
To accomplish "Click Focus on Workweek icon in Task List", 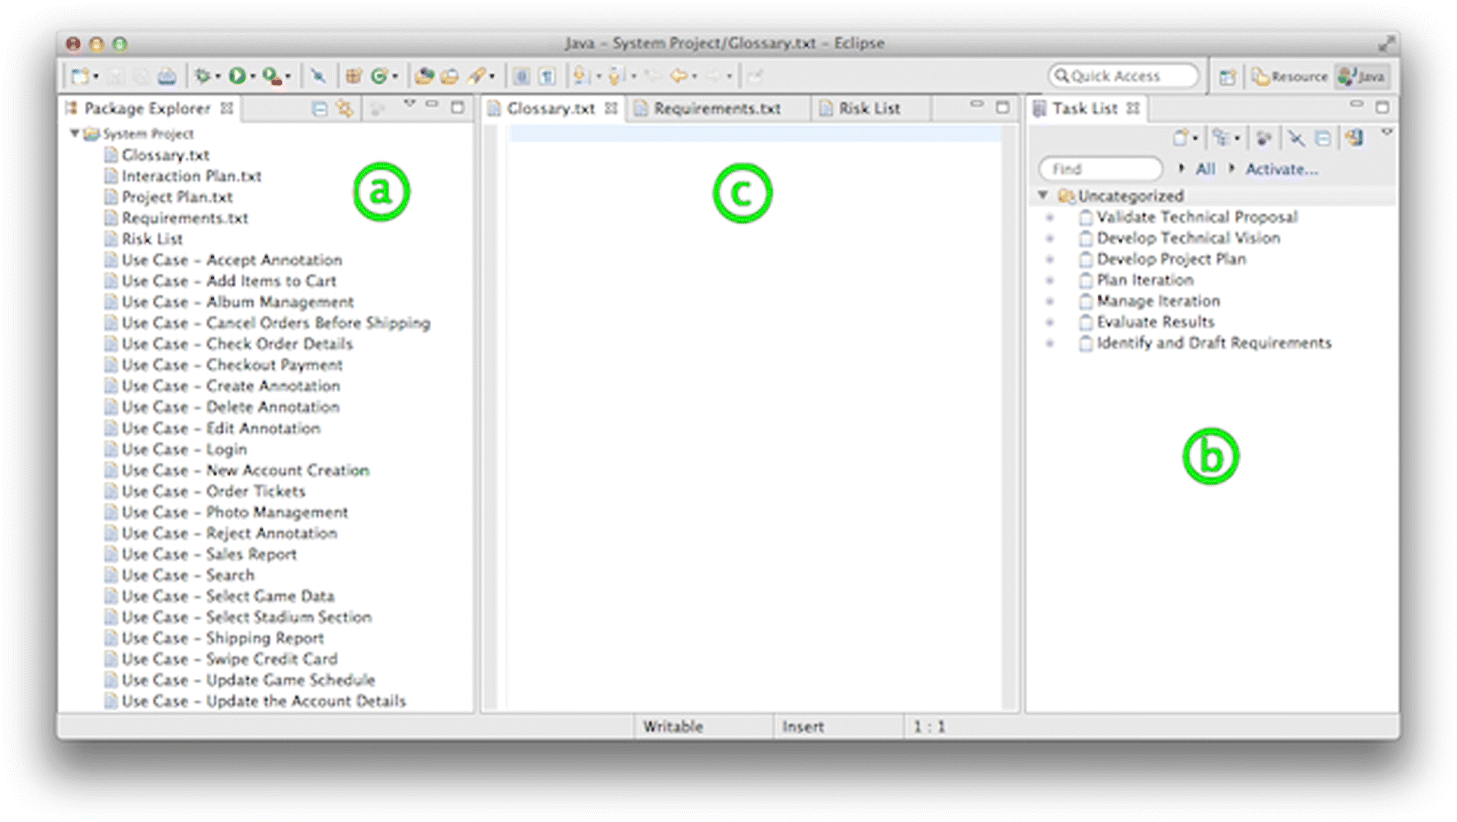I will (x=1263, y=138).
